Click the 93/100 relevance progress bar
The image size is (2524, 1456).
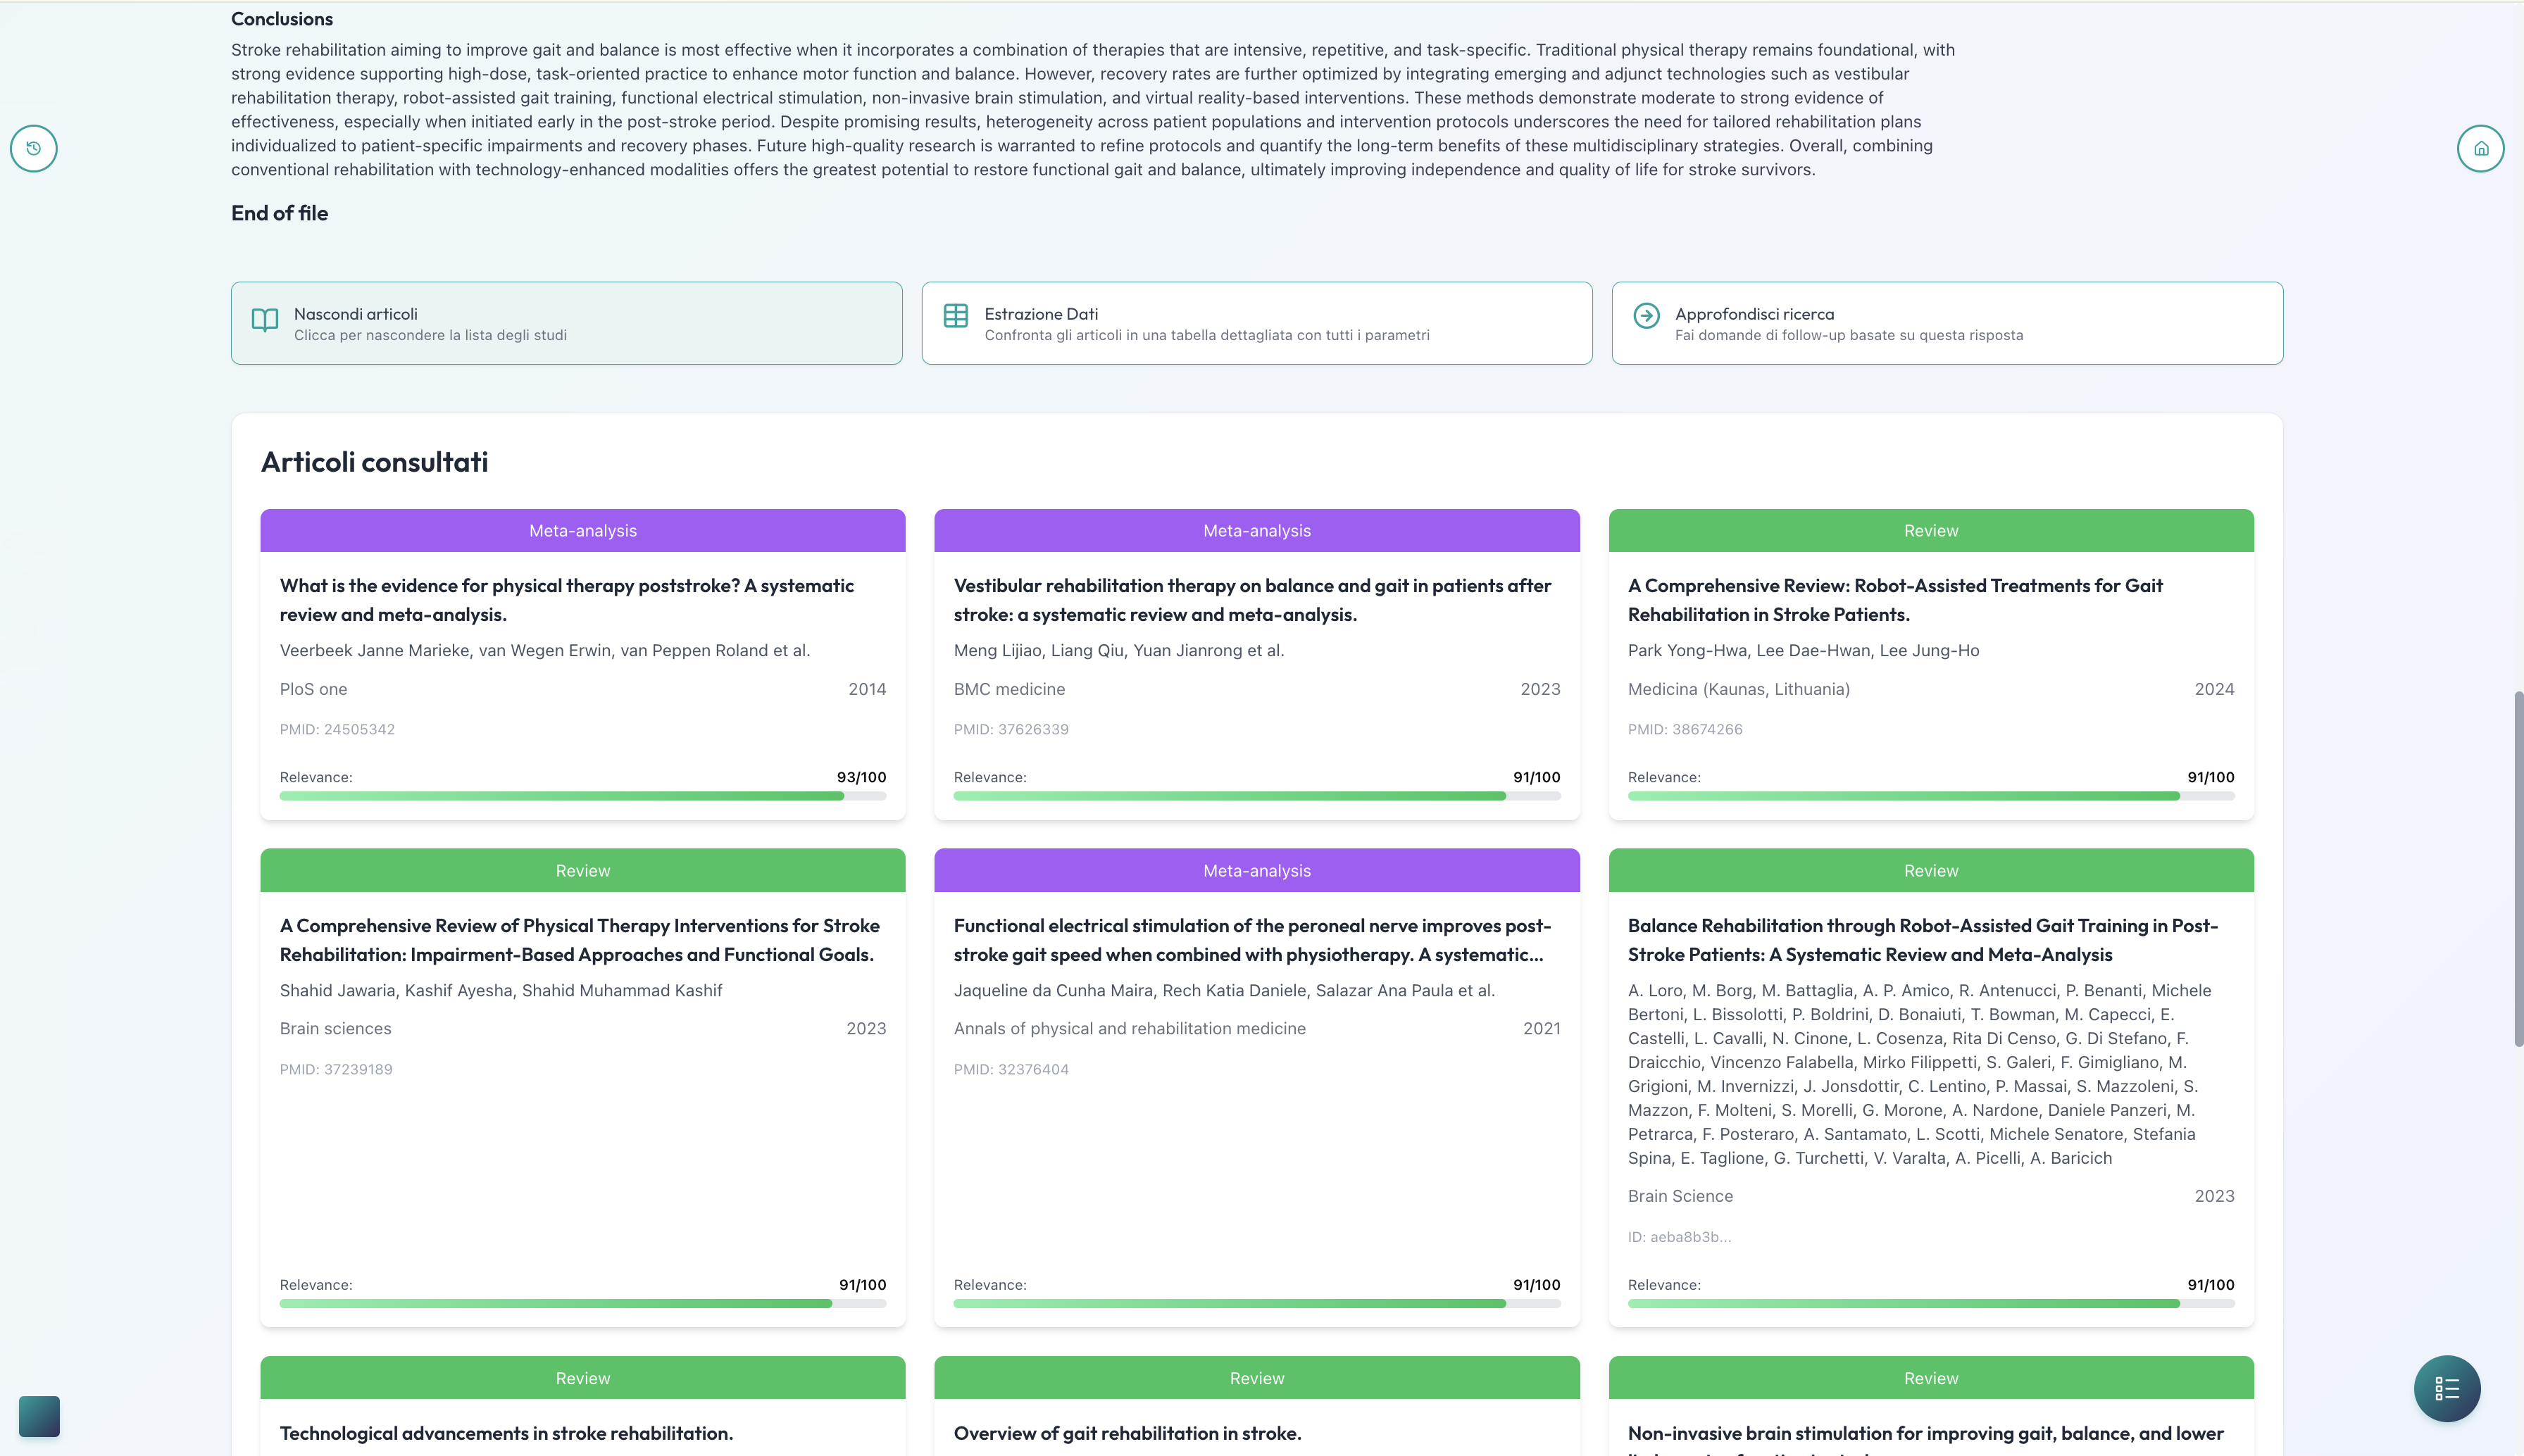coord(582,796)
